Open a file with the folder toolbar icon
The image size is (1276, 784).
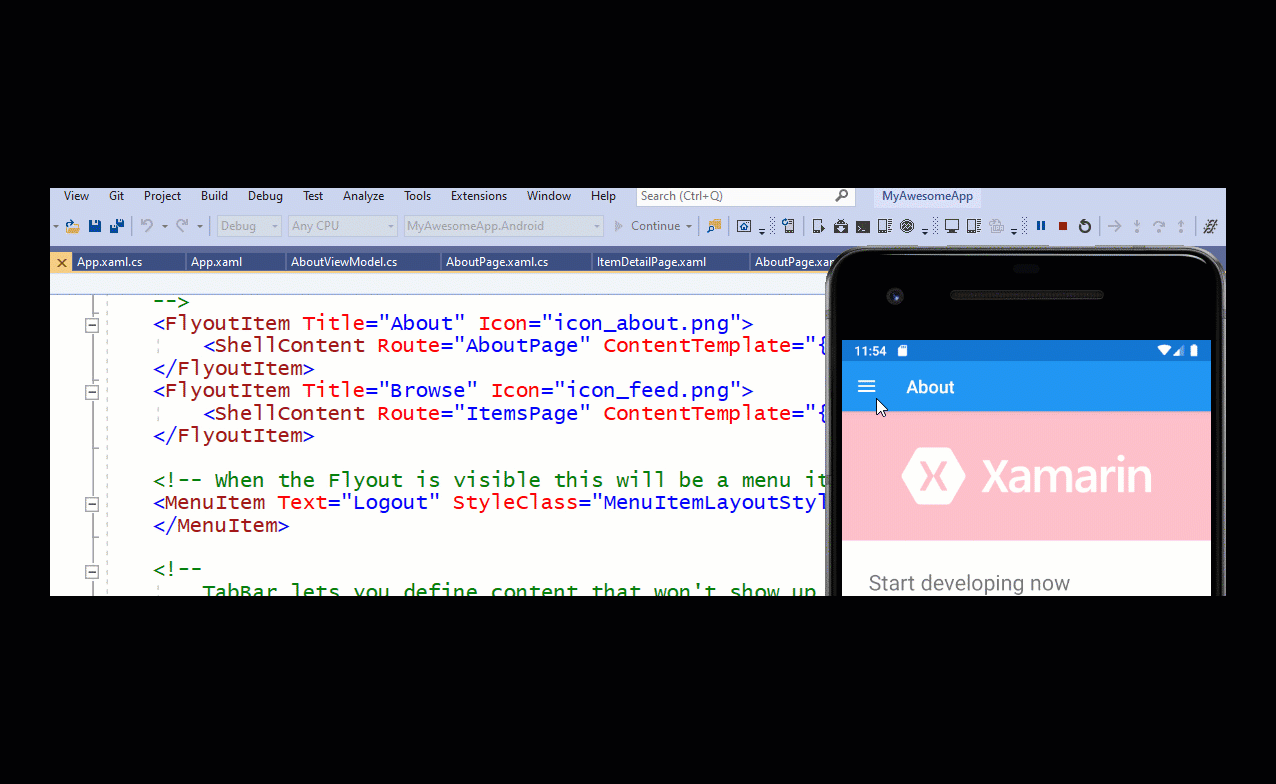pos(72,226)
